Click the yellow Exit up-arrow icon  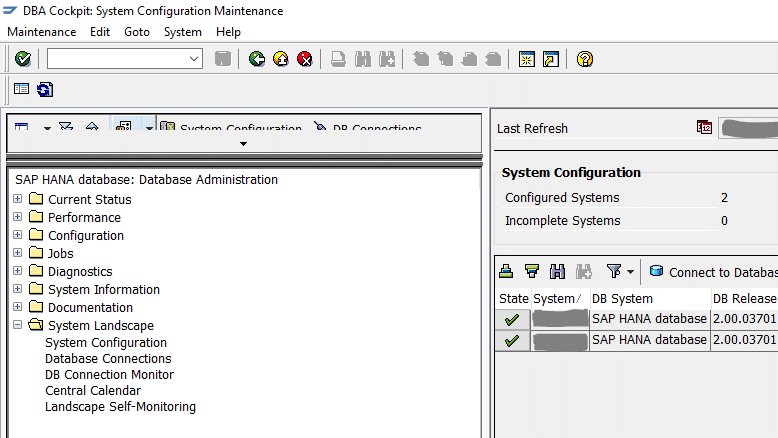click(x=281, y=59)
